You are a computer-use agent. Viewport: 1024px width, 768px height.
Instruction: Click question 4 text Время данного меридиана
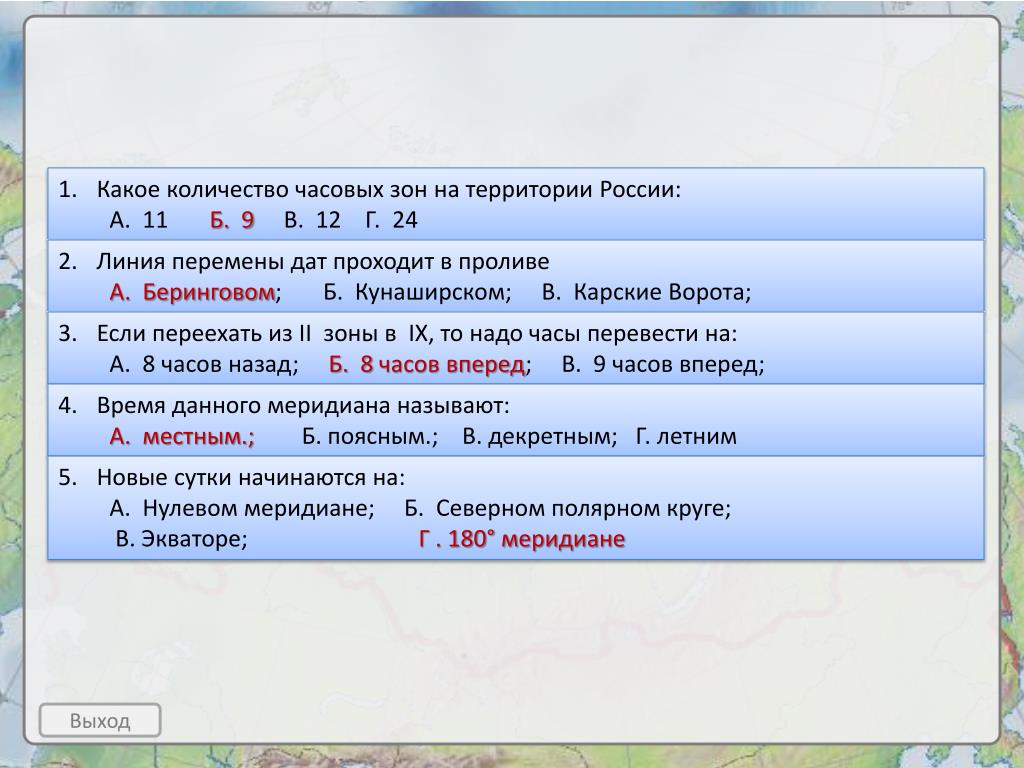coord(303,406)
